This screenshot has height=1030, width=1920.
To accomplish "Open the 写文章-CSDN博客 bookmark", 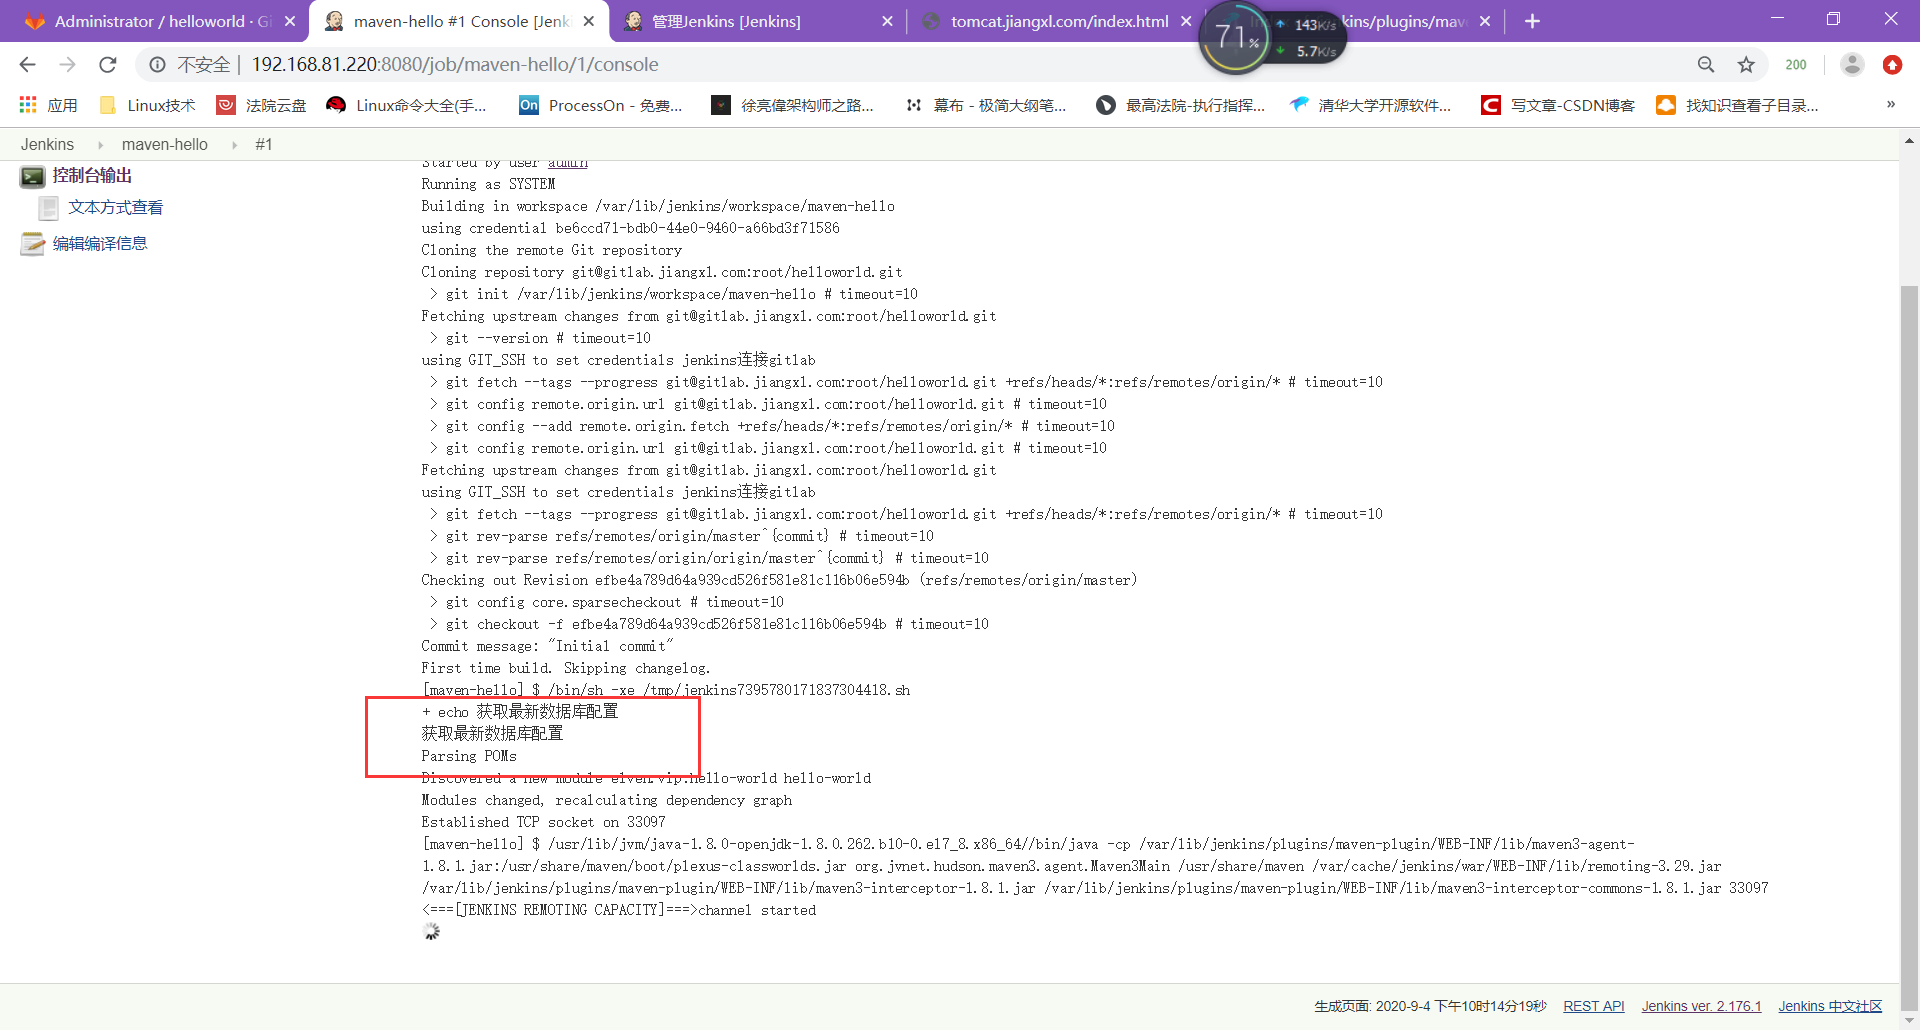I will 1558,105.
